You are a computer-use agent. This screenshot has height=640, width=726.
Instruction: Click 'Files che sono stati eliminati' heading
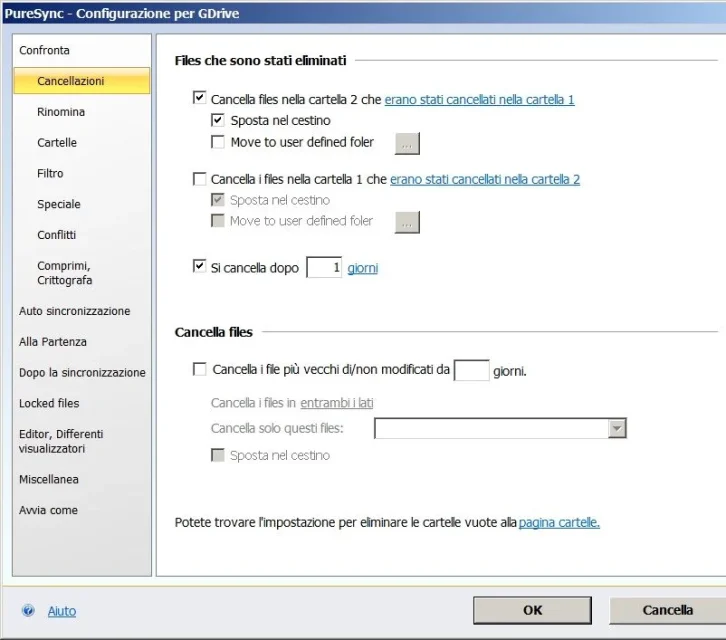260,61
